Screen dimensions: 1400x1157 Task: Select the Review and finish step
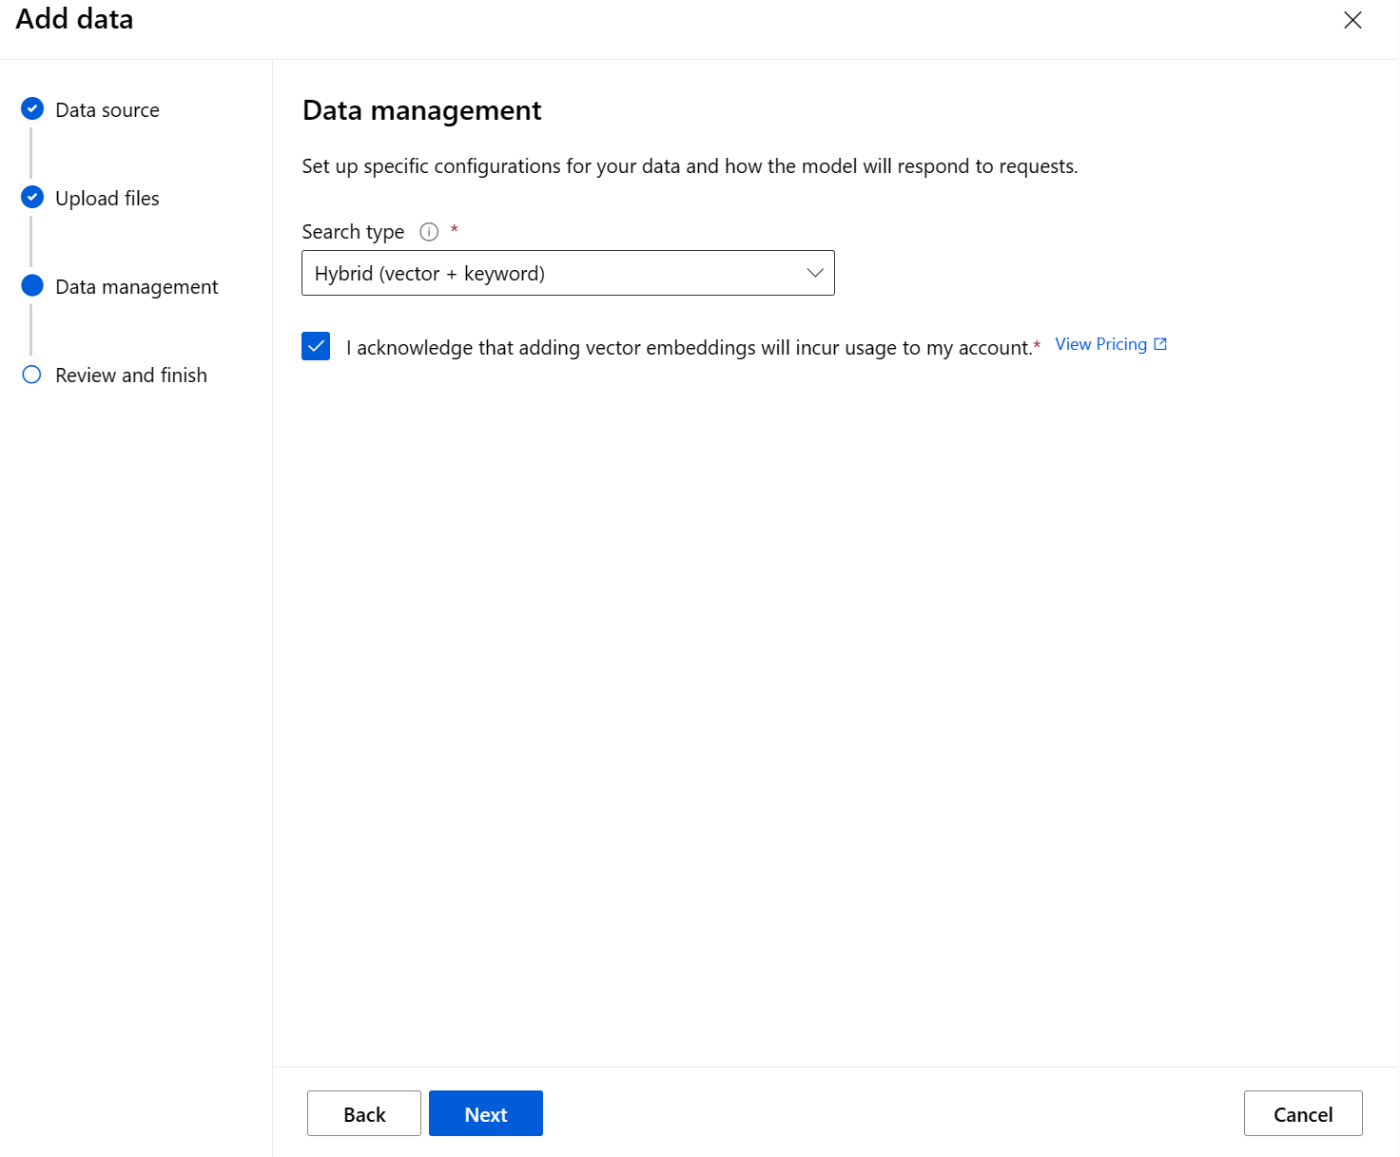[131, 375]
